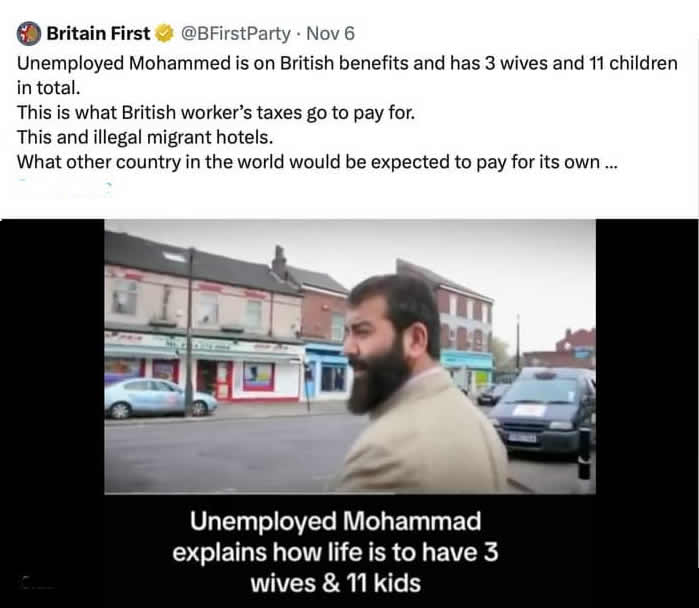Expand the truncated tweet via the ellipsis
This screenshot has height=608, width=699.
click(611, 162)
